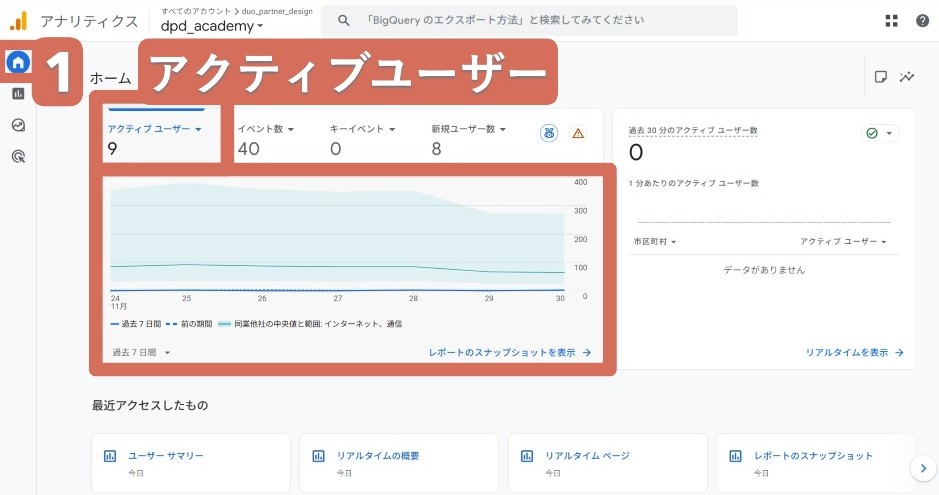939x495 pixels.
Task: Click the orange warning triangle icon
Action: click(x=577, y=133)
